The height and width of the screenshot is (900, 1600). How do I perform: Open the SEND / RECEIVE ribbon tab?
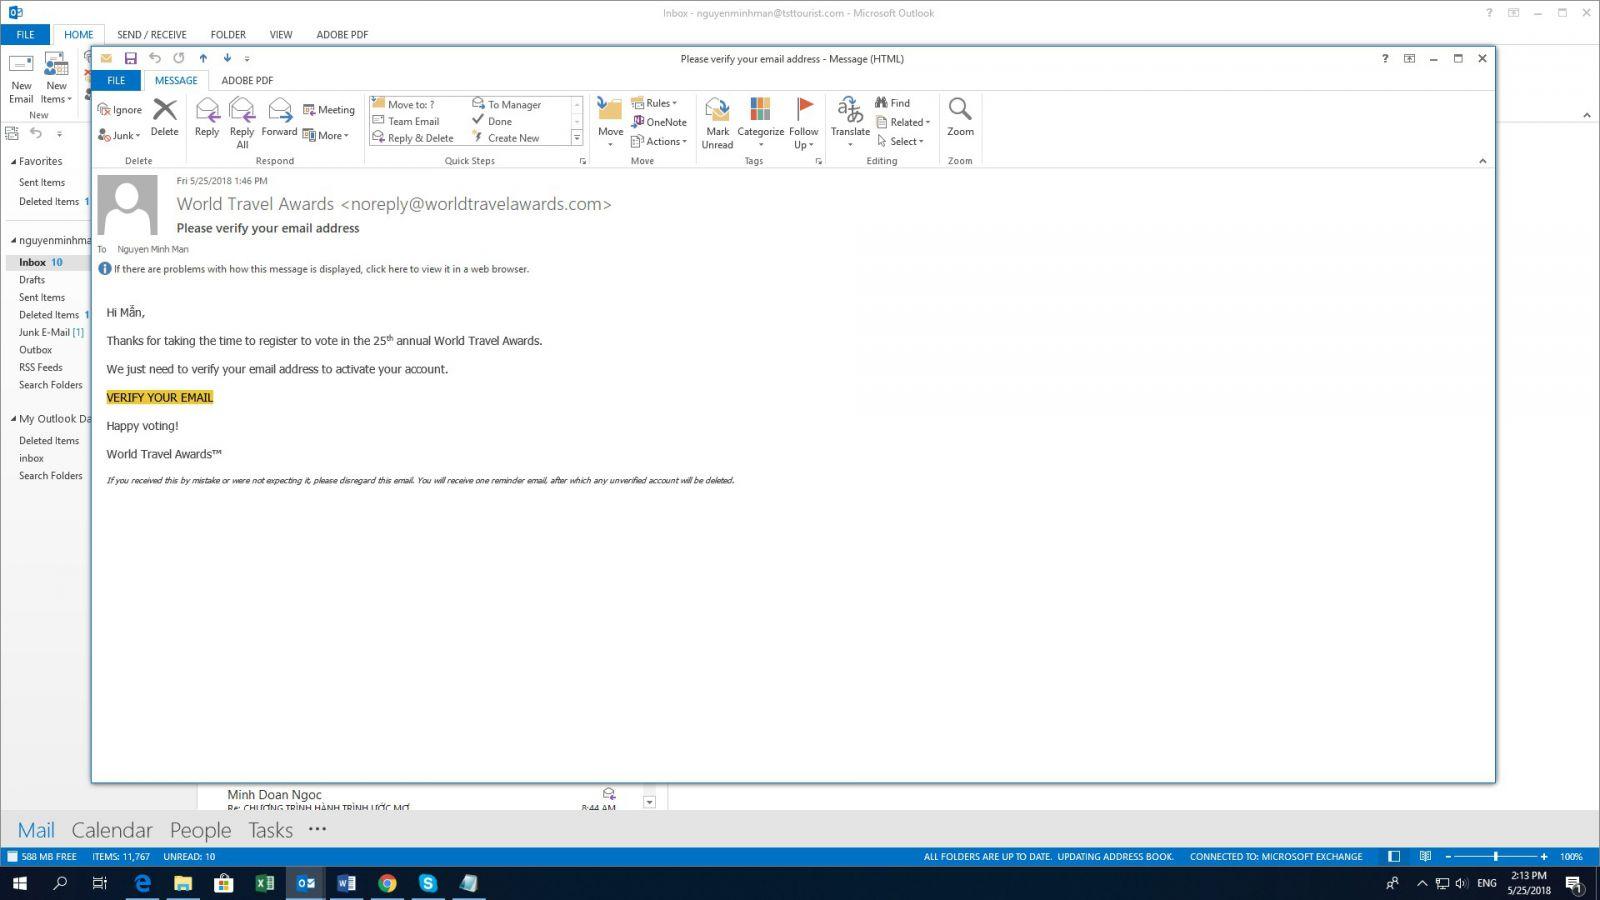coord(152,35)
